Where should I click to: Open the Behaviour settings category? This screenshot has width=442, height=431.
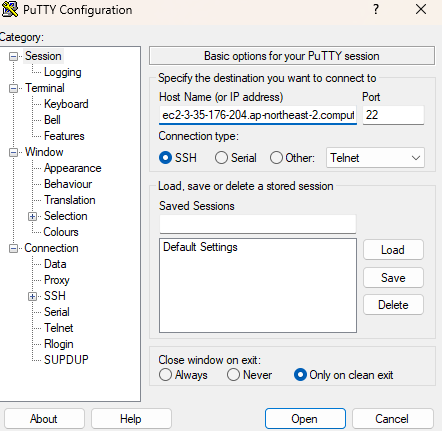coord(68,184)
